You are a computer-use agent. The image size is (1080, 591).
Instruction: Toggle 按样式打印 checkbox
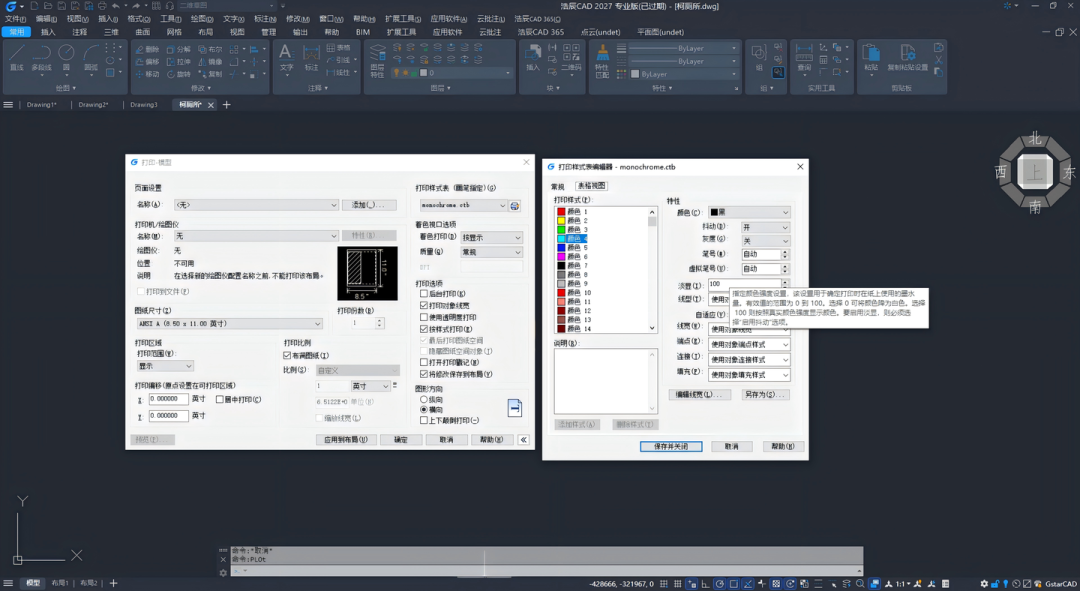pyautogui.click(x=424, y=329)
